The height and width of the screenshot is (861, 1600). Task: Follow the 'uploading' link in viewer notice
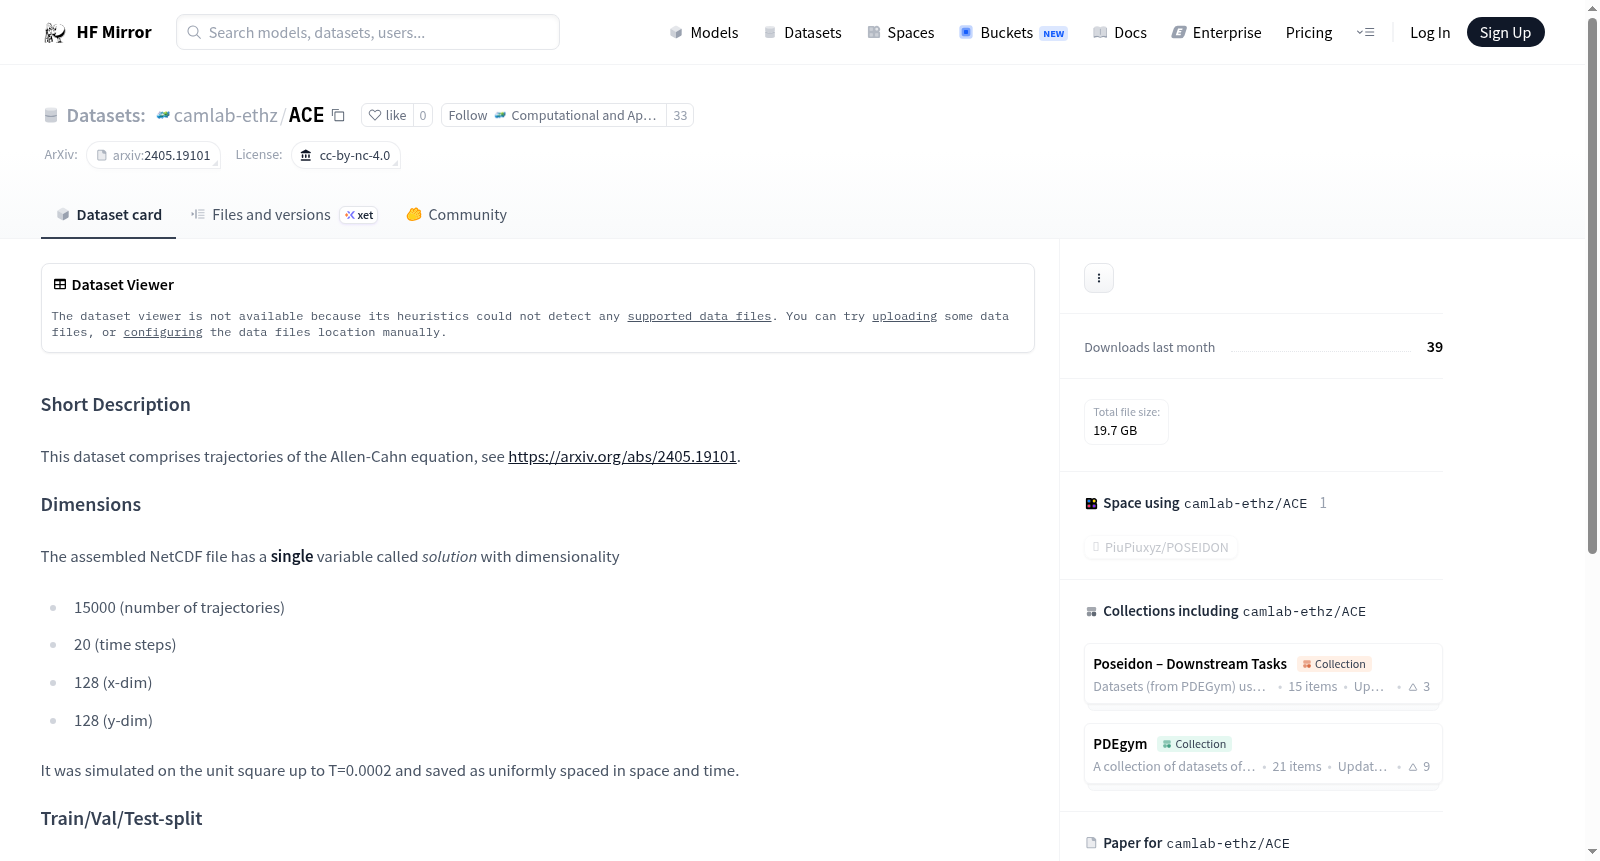pyautogui.click(x=904, y=317)
